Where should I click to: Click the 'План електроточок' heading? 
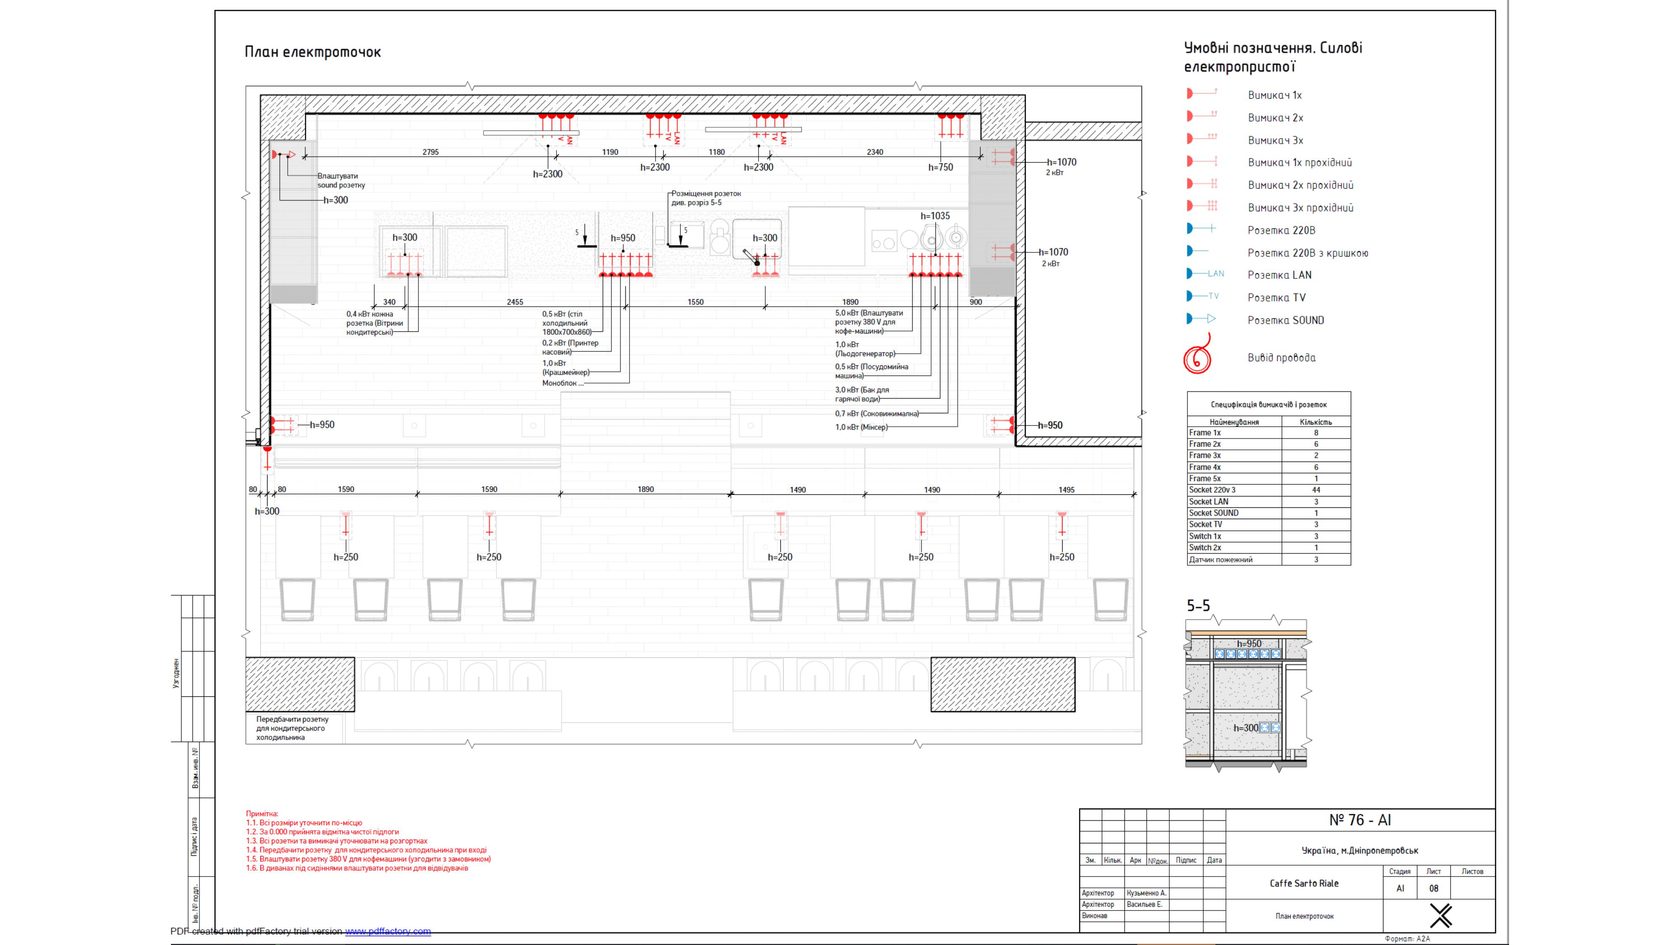tap(313, 52)
